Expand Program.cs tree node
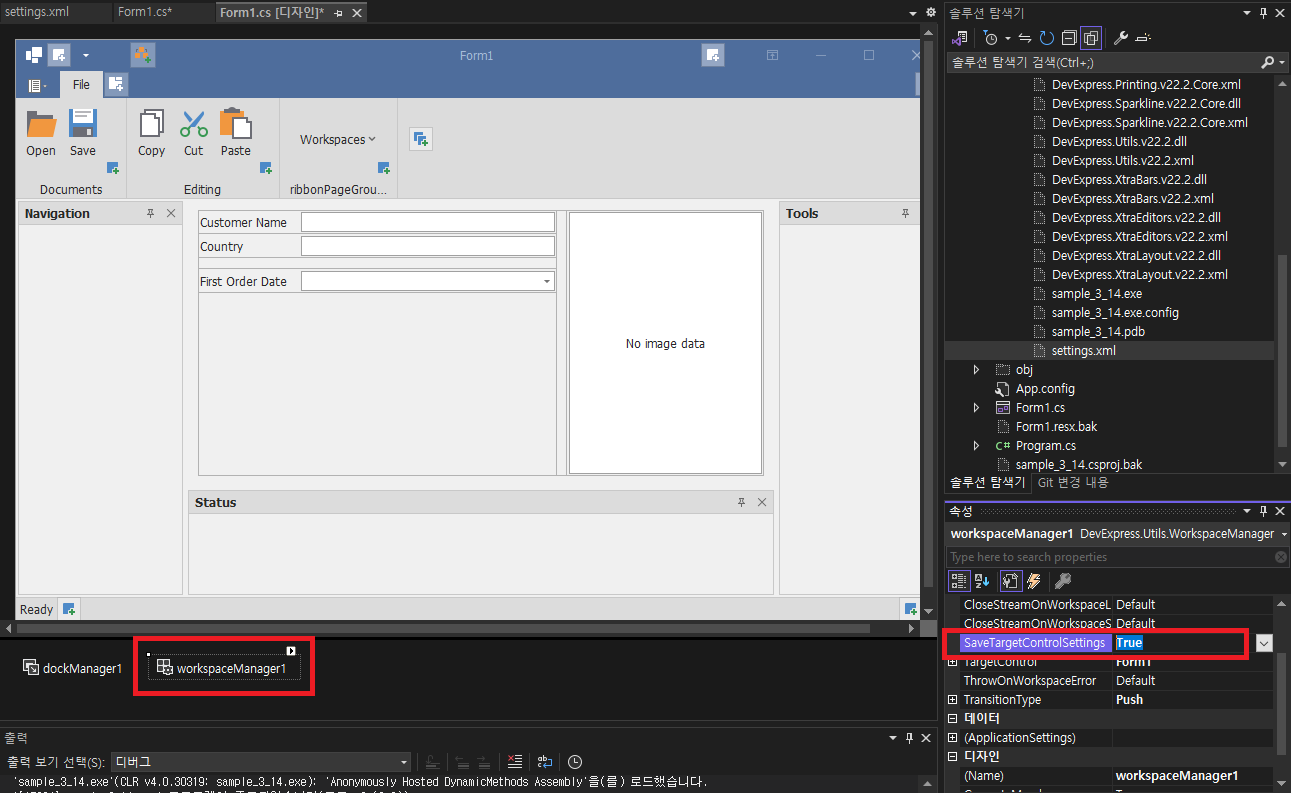The width and height of the screenshot is (1291, 793). pos(977,446)
